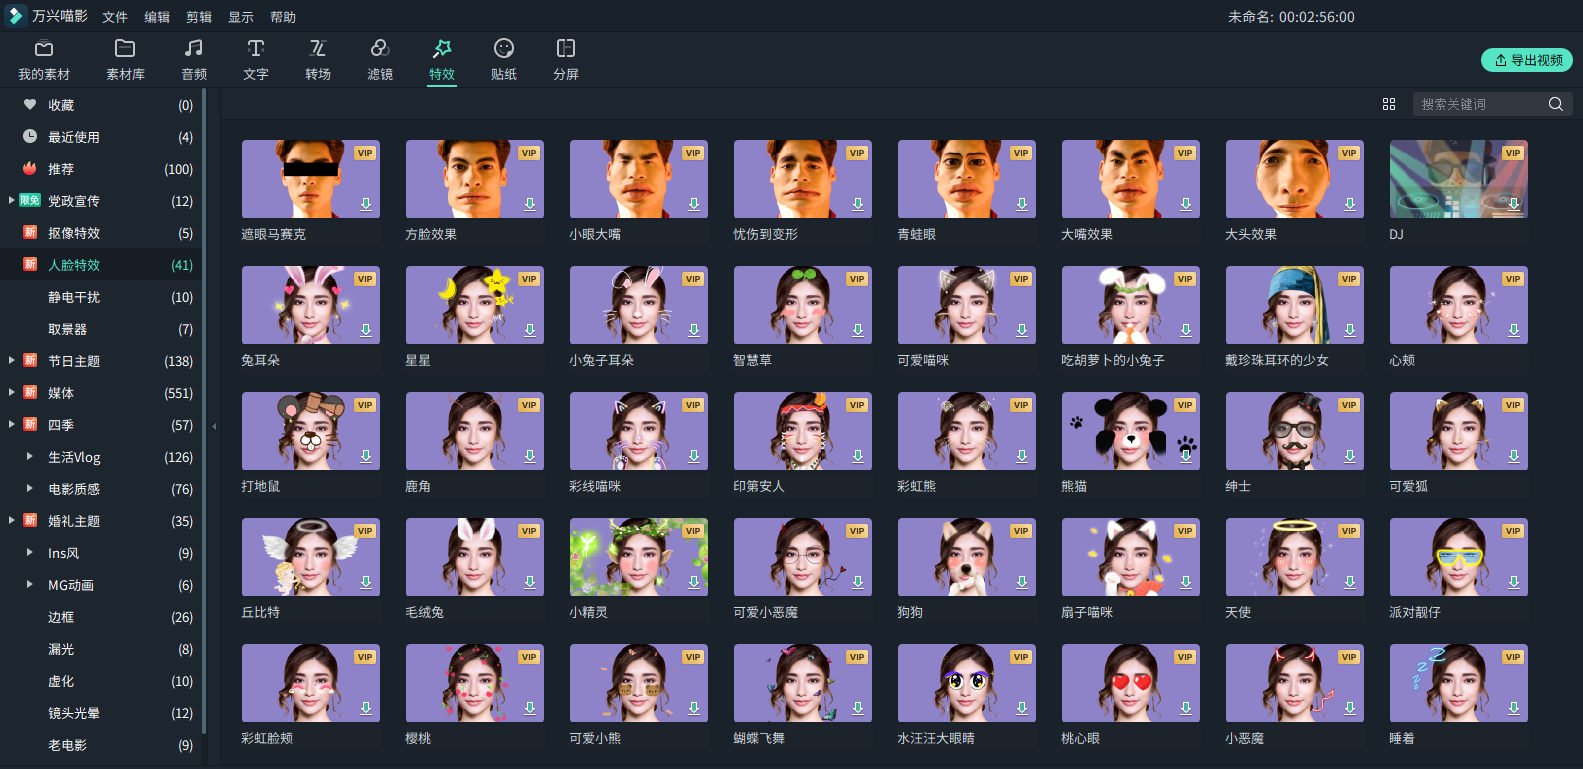
Task: Download the 打地鼠 effect
Action: [366, 456]
